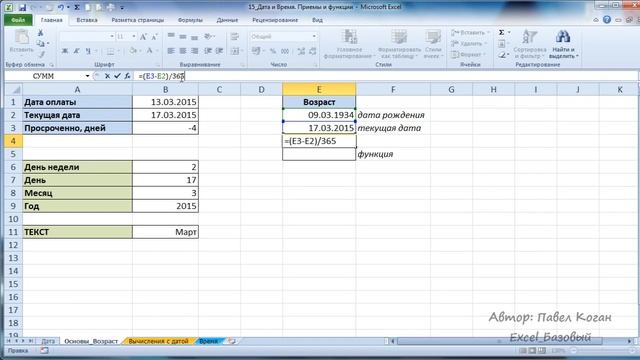Click the decrease indent icon
The image size is (640, 360).
coord(208,51)
